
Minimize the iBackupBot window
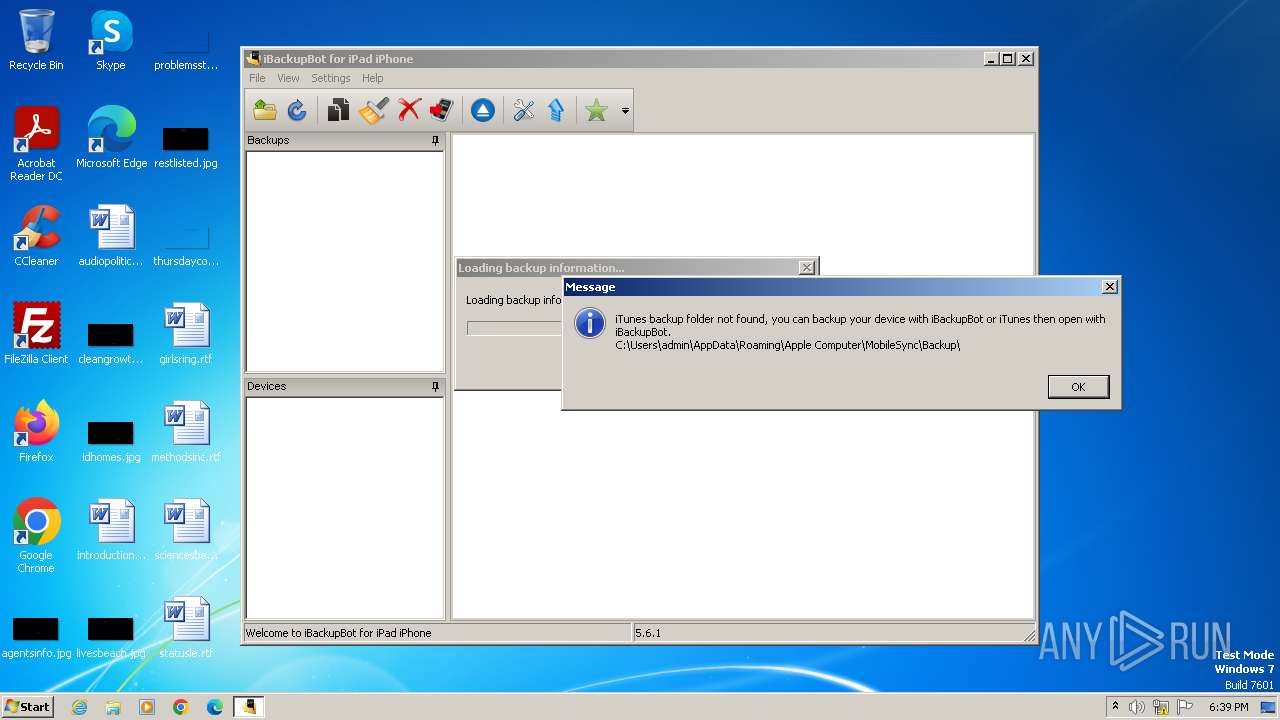point(991,59)
